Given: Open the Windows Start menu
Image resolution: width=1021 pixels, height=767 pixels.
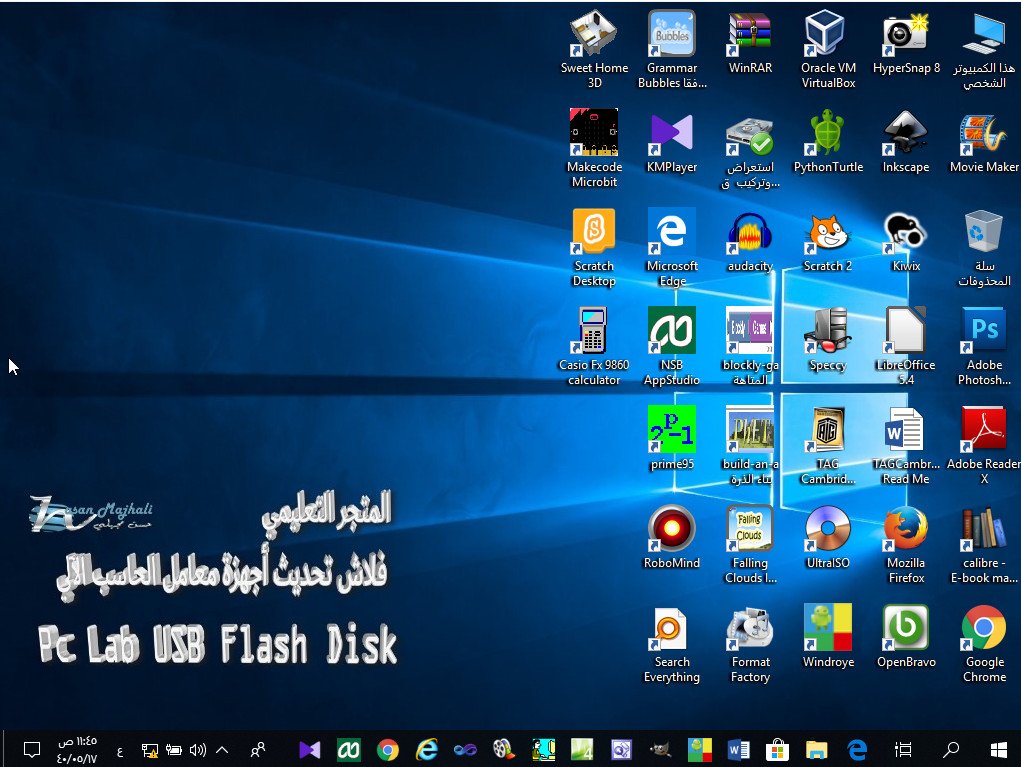Looking at the screenshot, I should point(999,750).
